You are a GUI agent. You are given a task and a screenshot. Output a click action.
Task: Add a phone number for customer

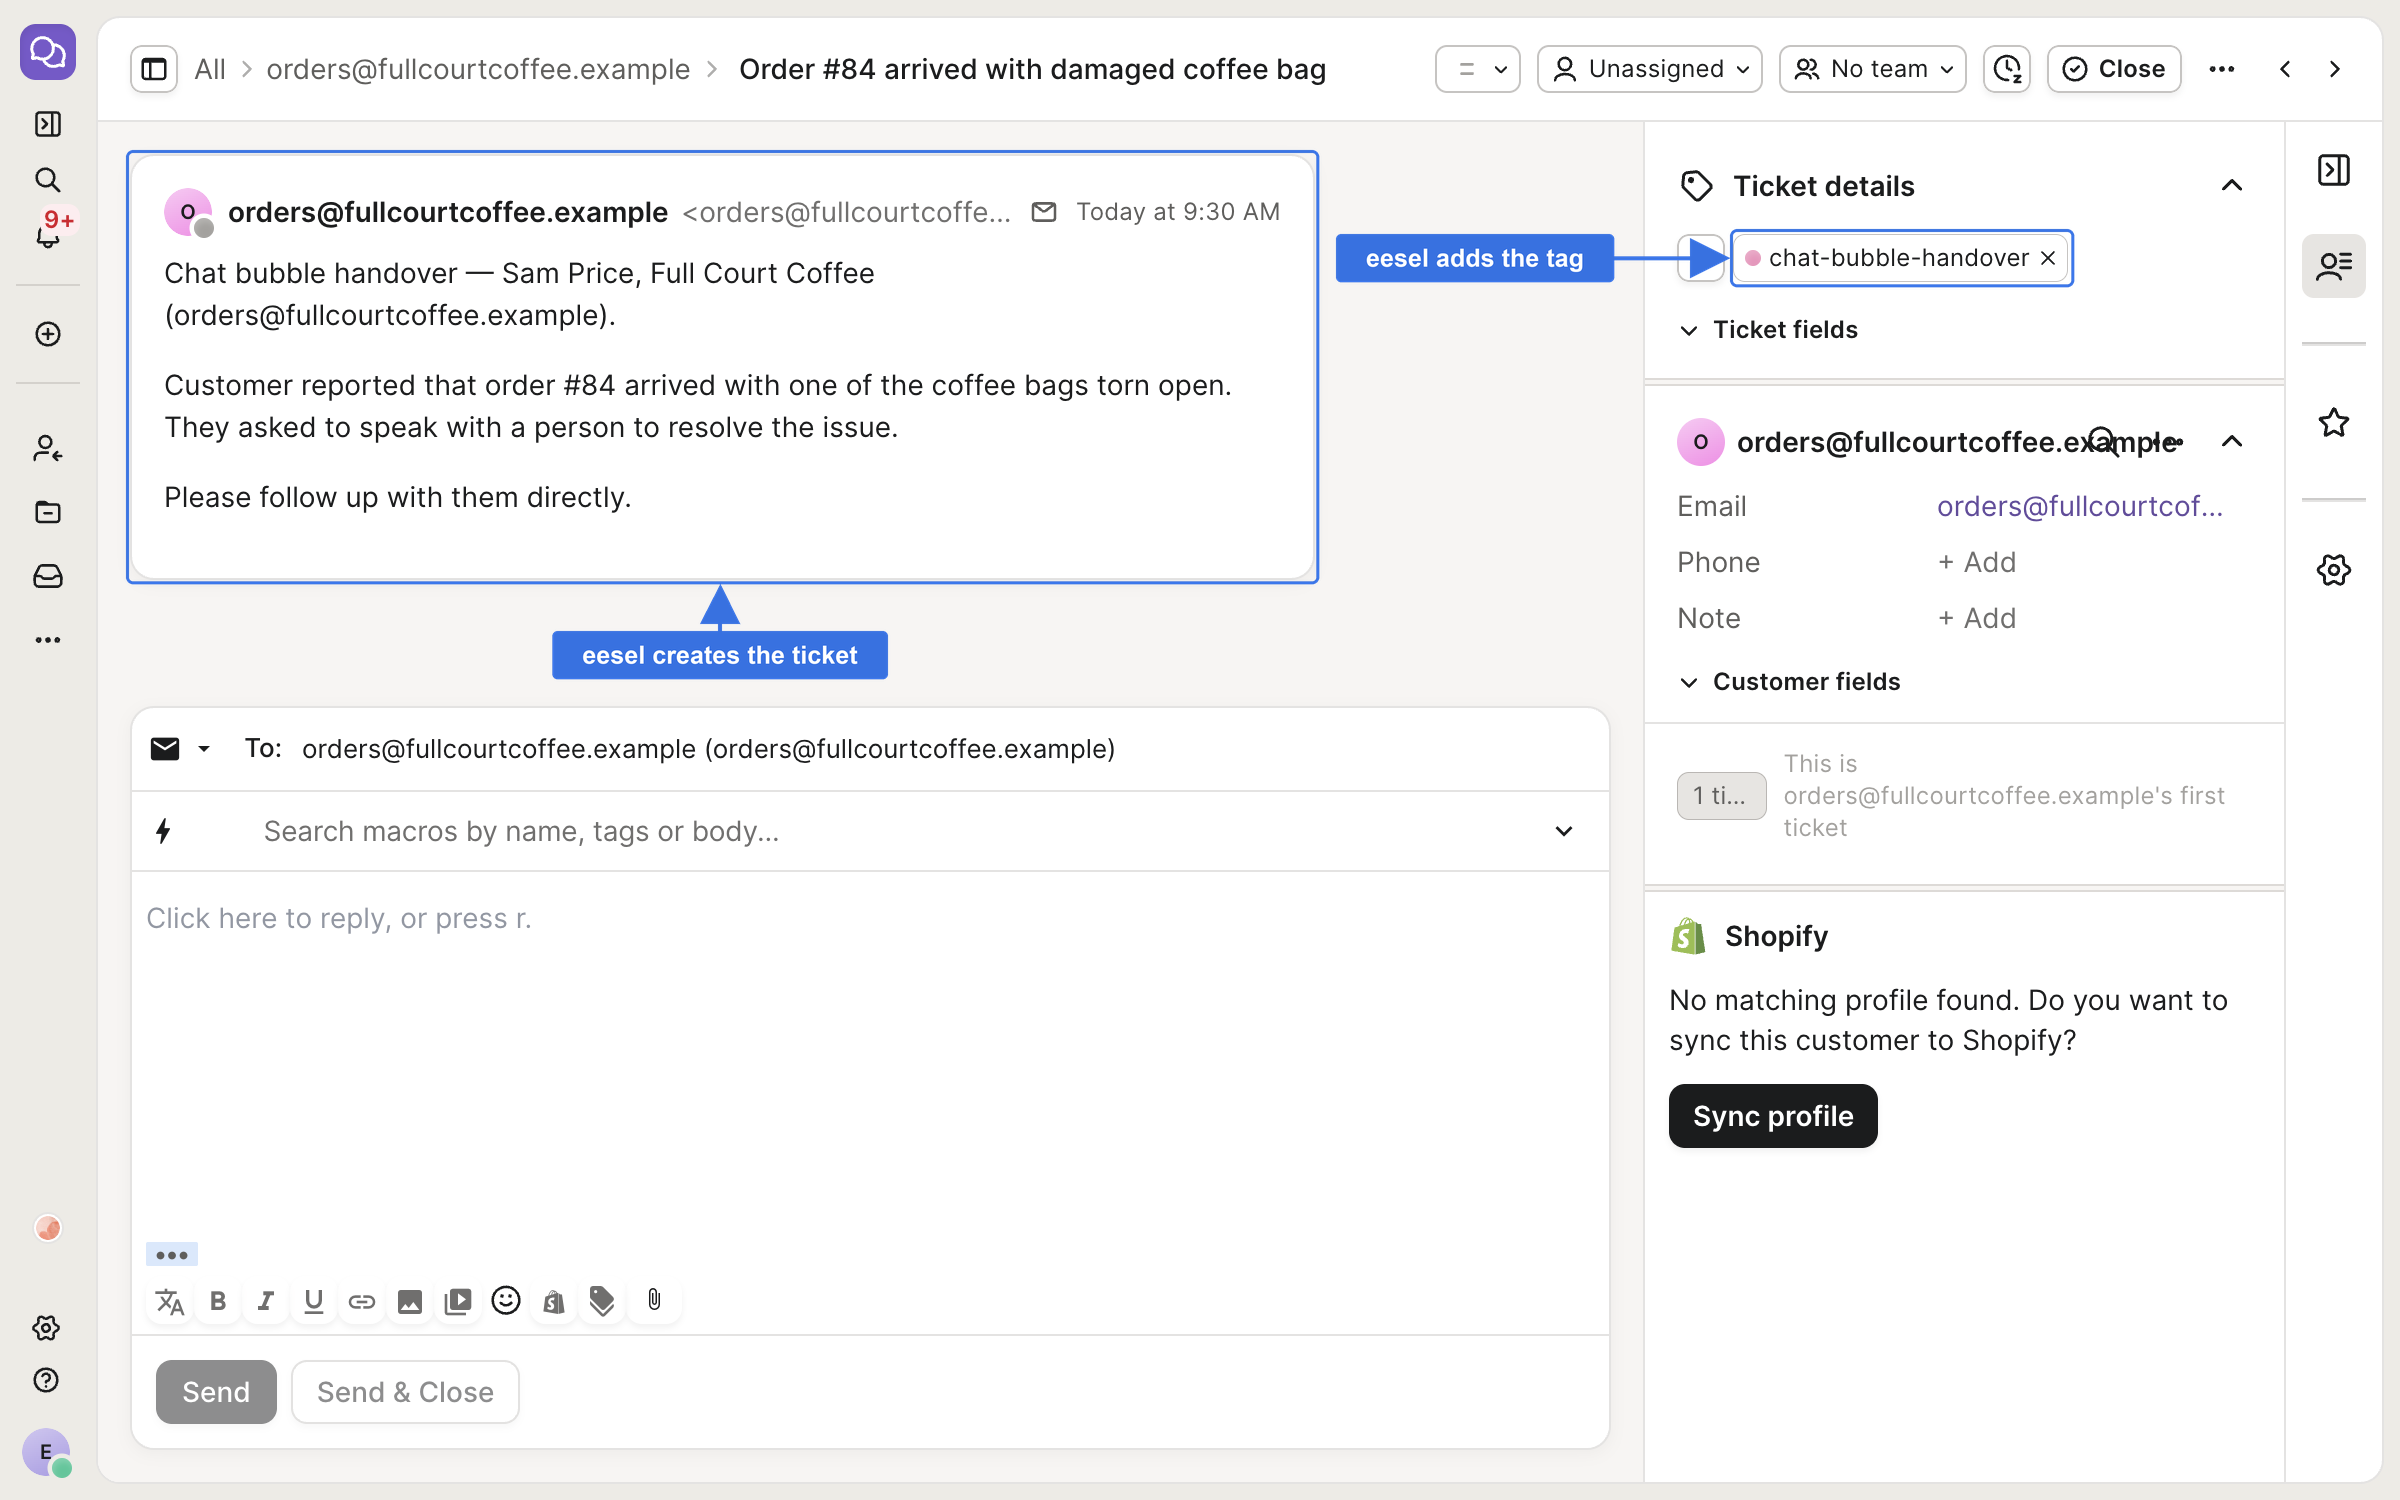(1977, 562)
